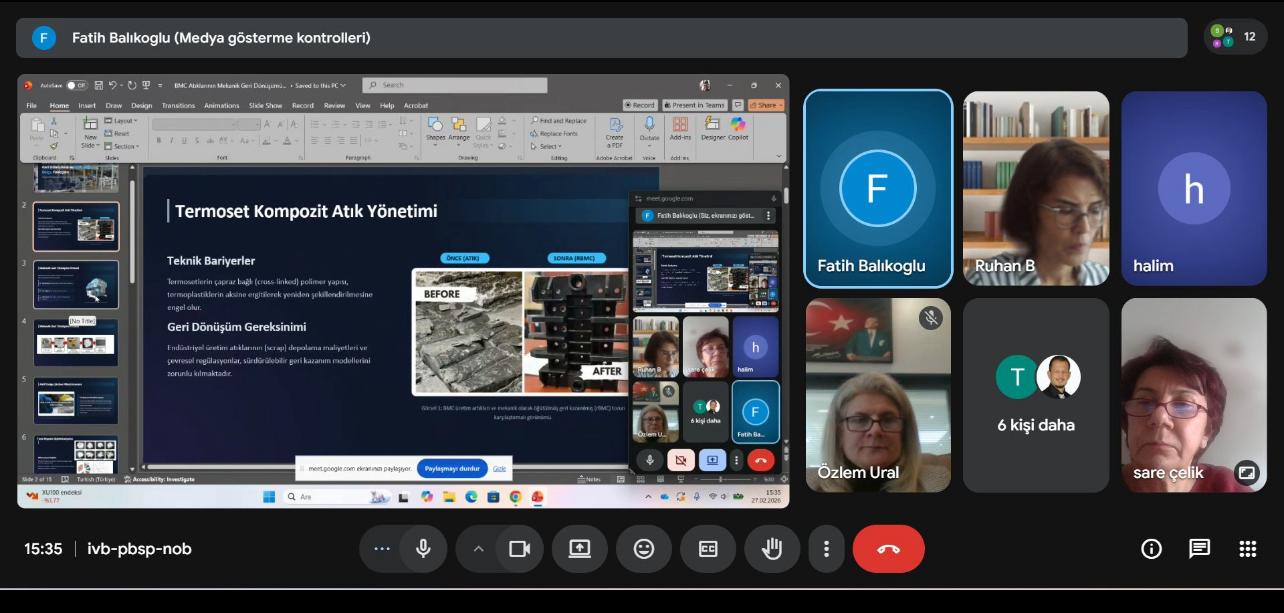Mute microphone in Meet bottom bar
1284x613 pixels.
click(x=423, y=549)
